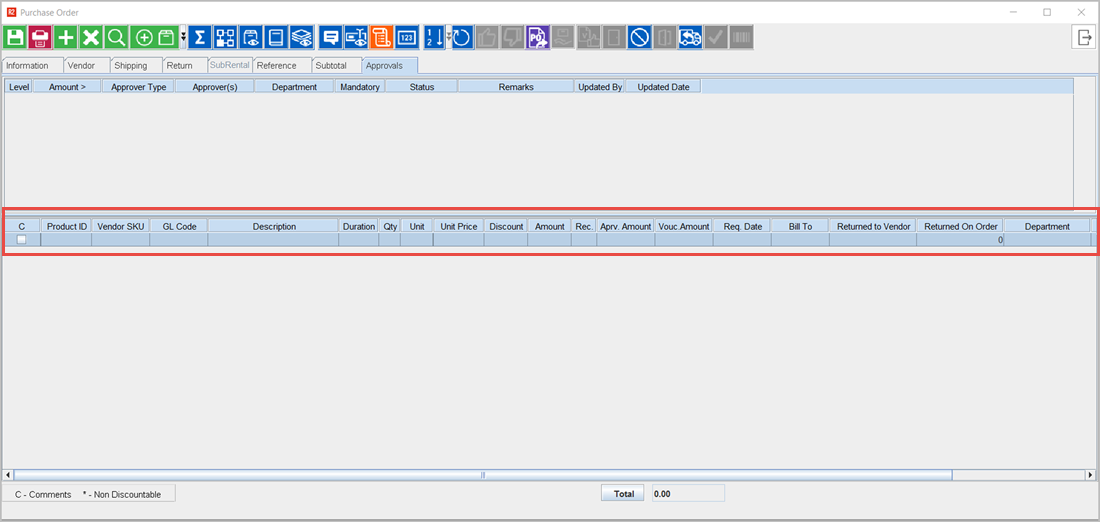Screen dimensions: 1100x522
Task: Click the orange scroll document icon
Action: [x=380, y=38]
